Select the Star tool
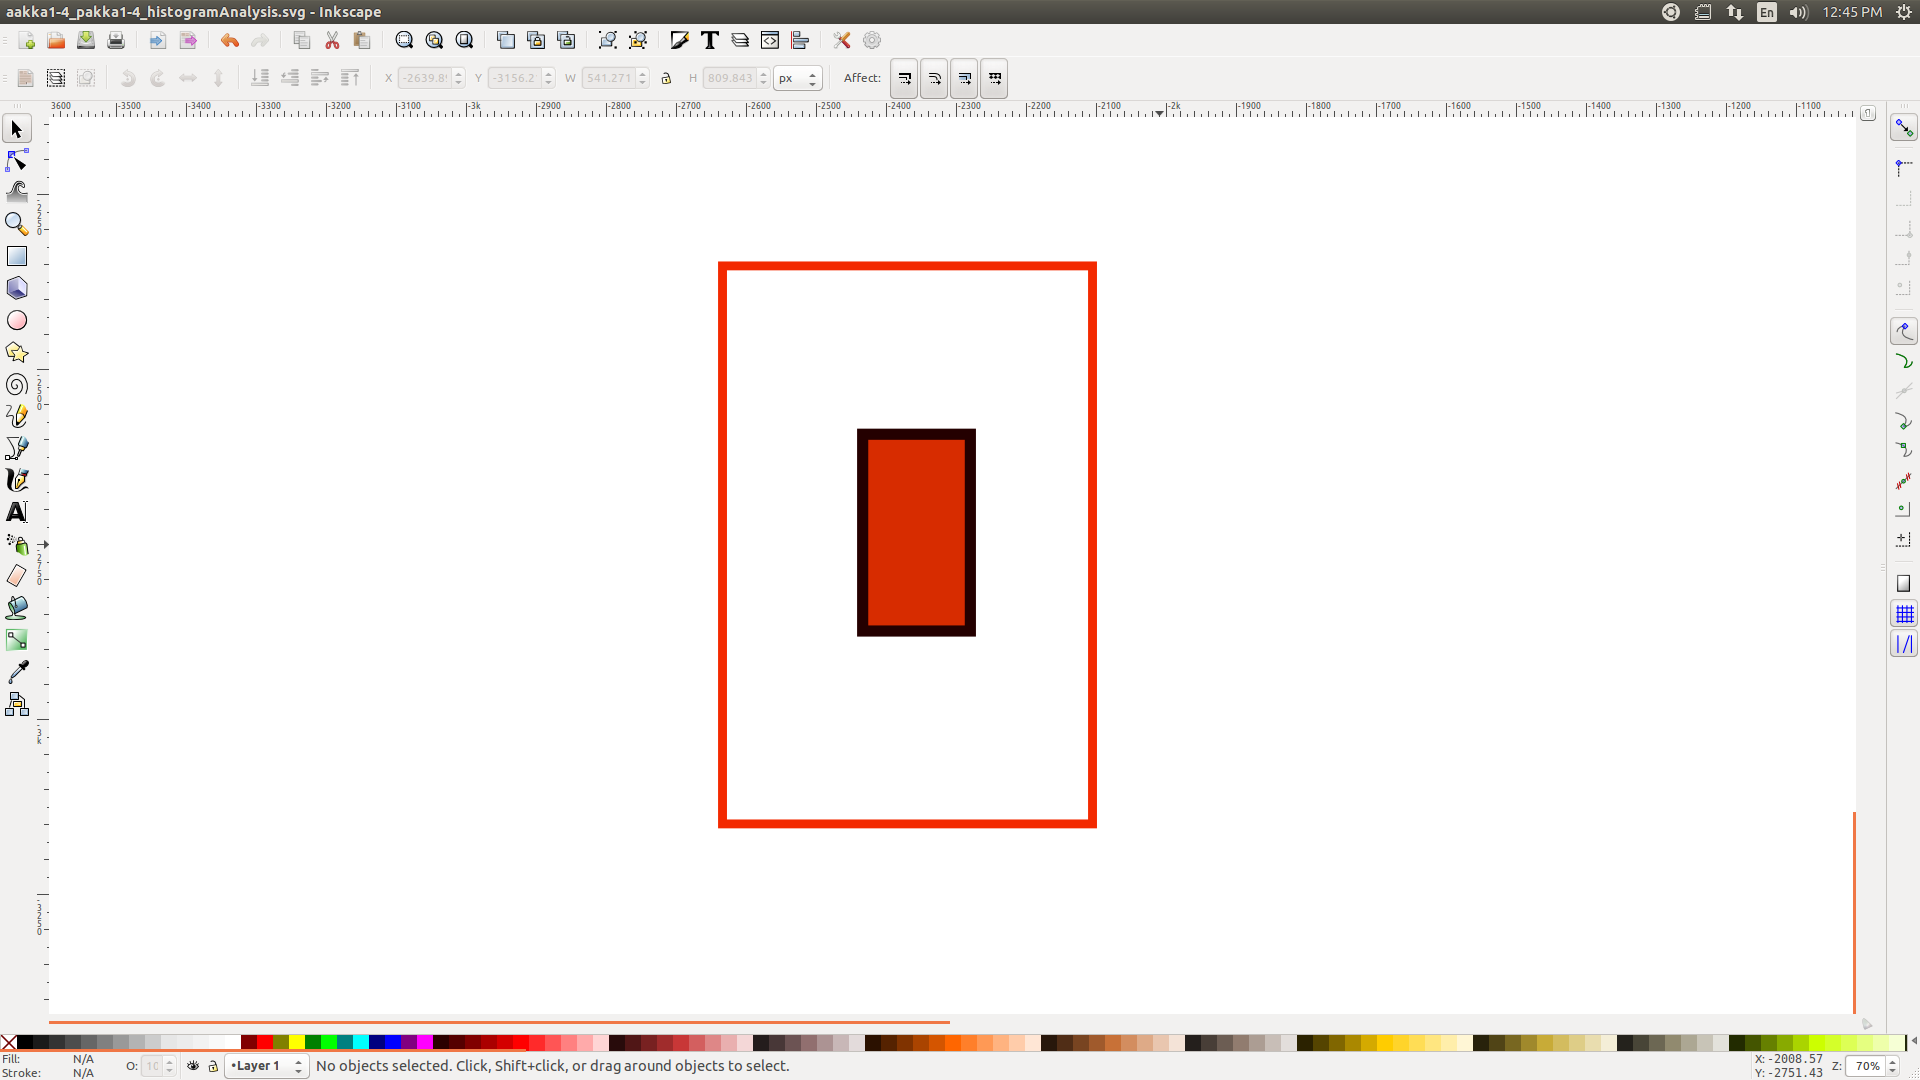This screenshot has height=1080, width=1920. click(x=17, y=352)
